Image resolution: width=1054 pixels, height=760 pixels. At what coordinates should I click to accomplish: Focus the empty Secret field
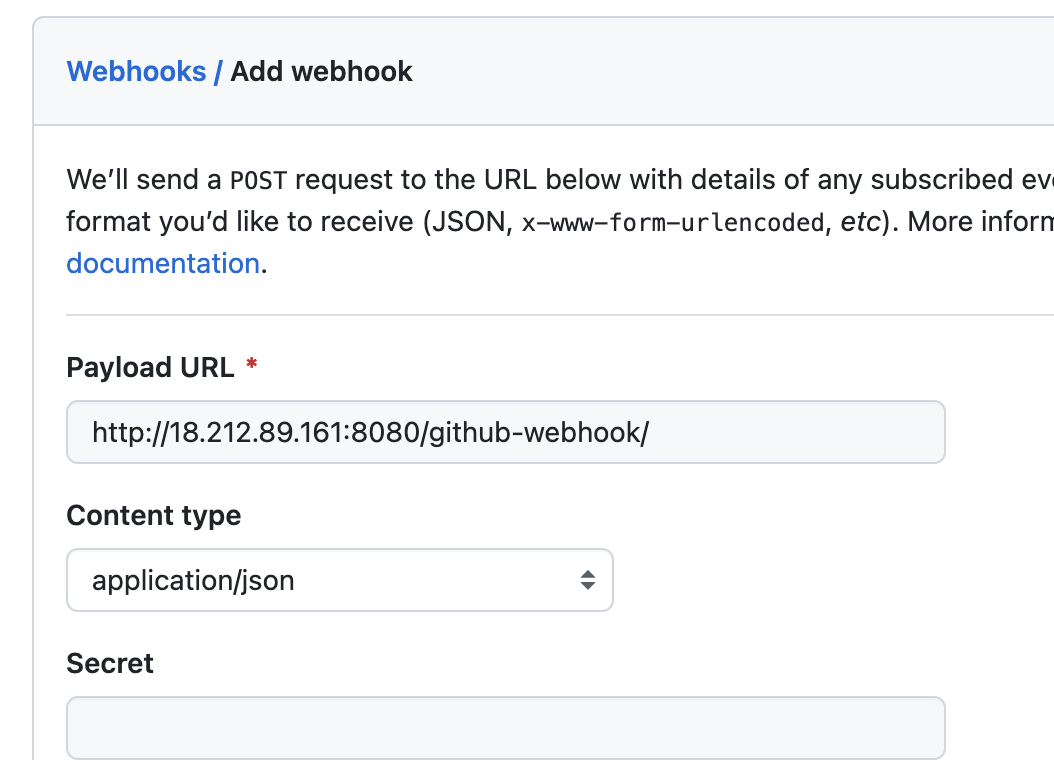click(x=505, y=728)
